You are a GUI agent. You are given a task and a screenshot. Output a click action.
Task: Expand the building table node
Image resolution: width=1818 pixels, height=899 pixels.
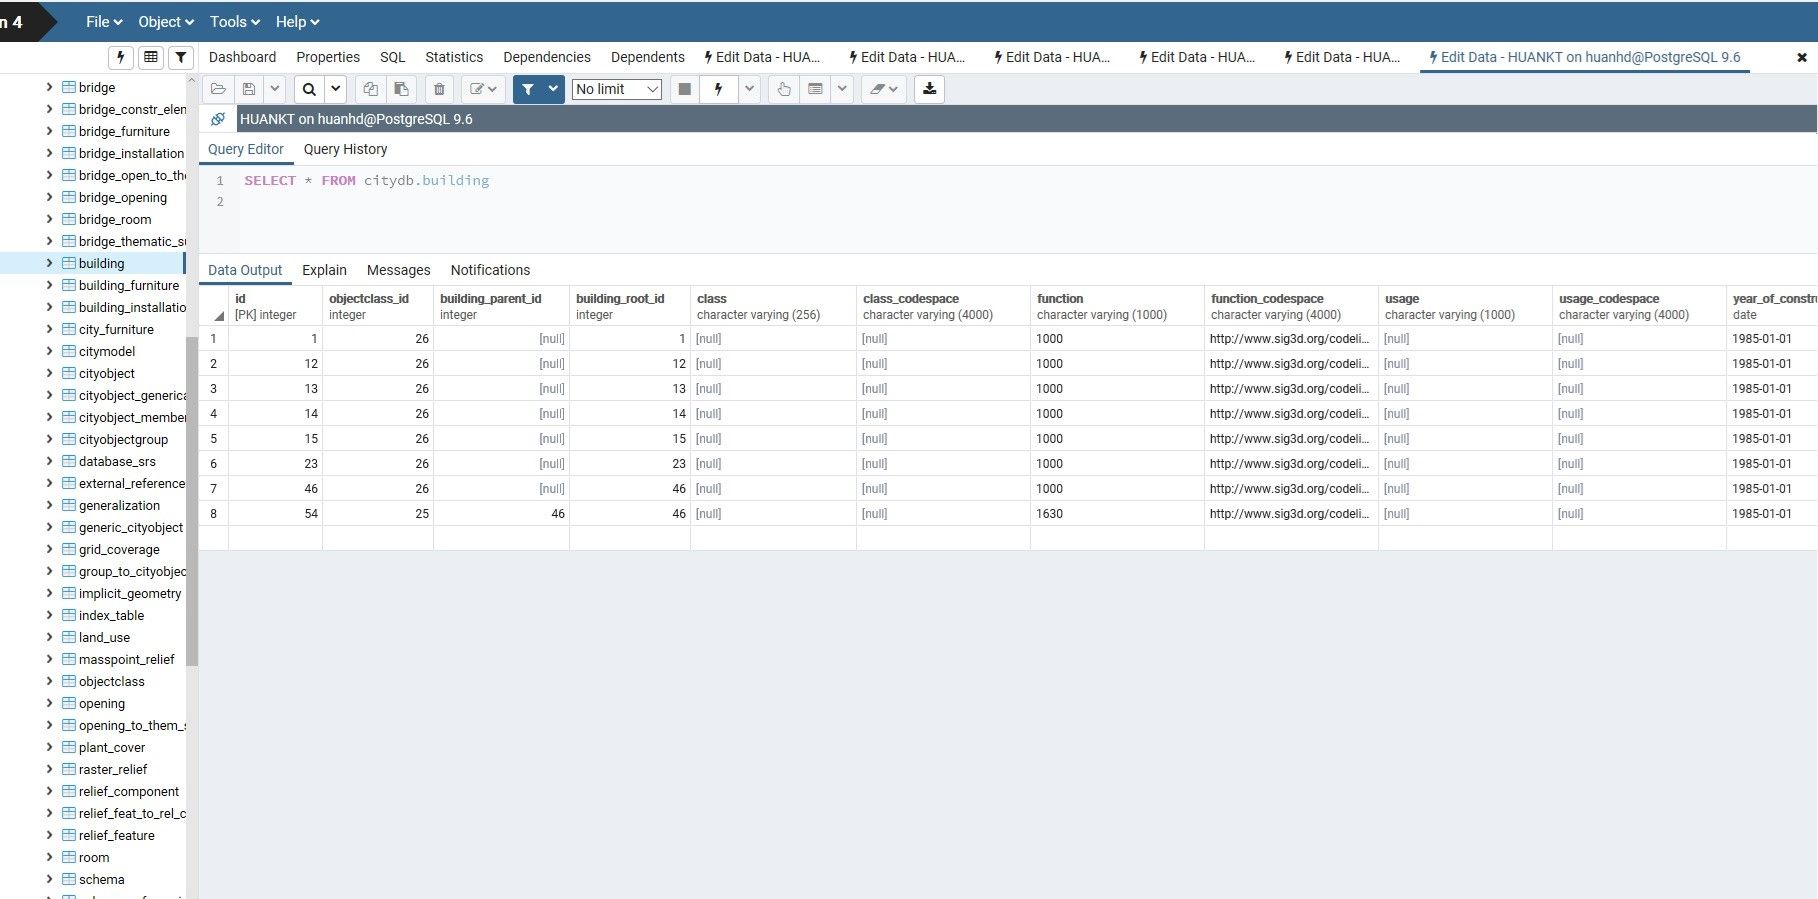pyautogui.click(x=49, y=263)
